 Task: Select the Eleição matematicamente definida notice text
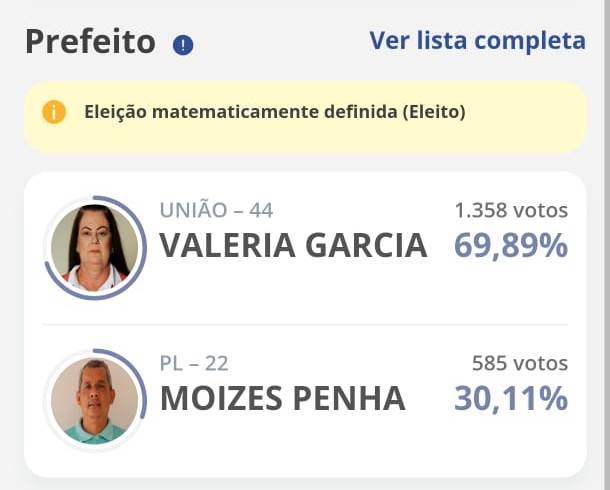click(x=275, y=112)
